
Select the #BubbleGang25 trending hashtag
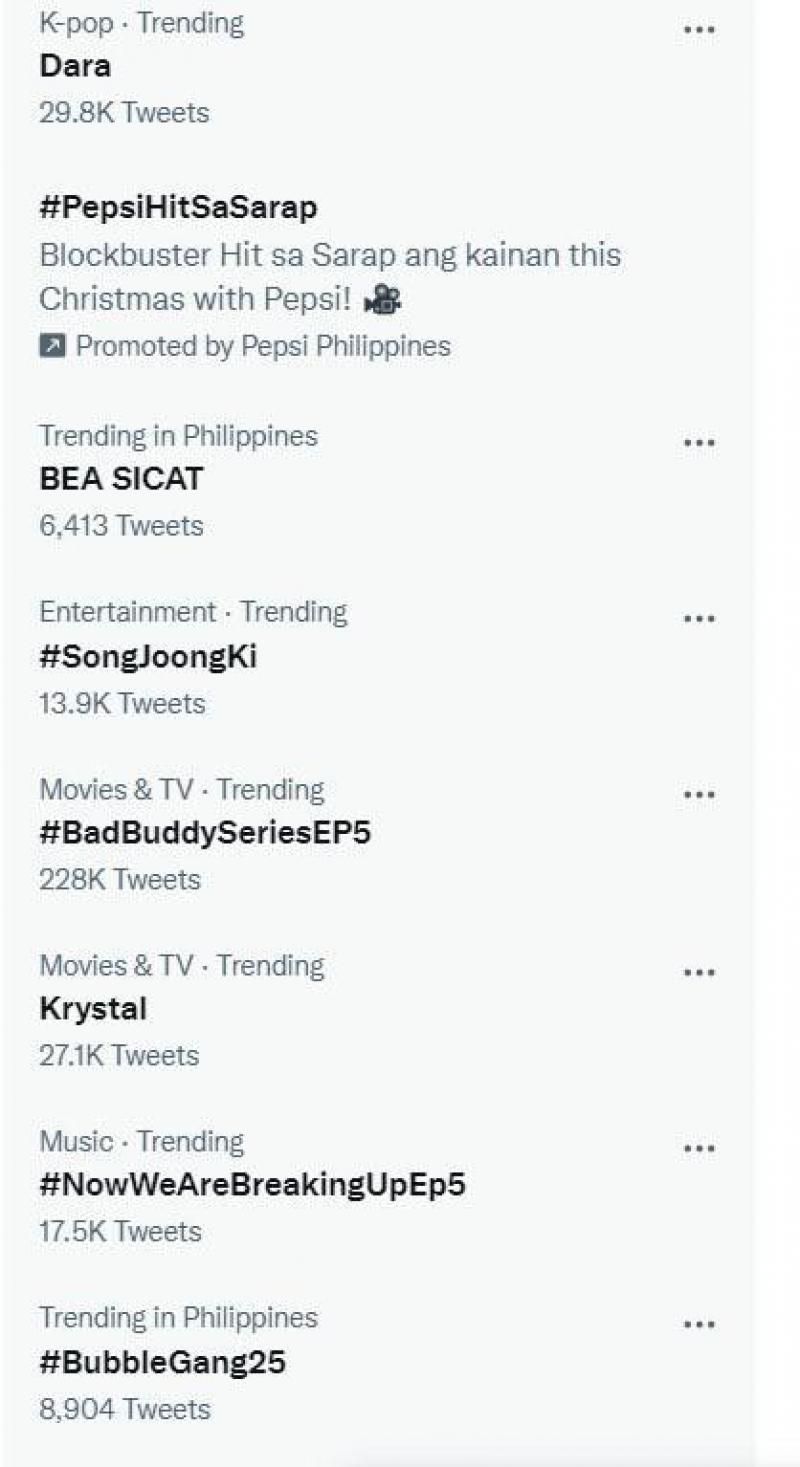pyautogui.click(x=162, y=1362)
